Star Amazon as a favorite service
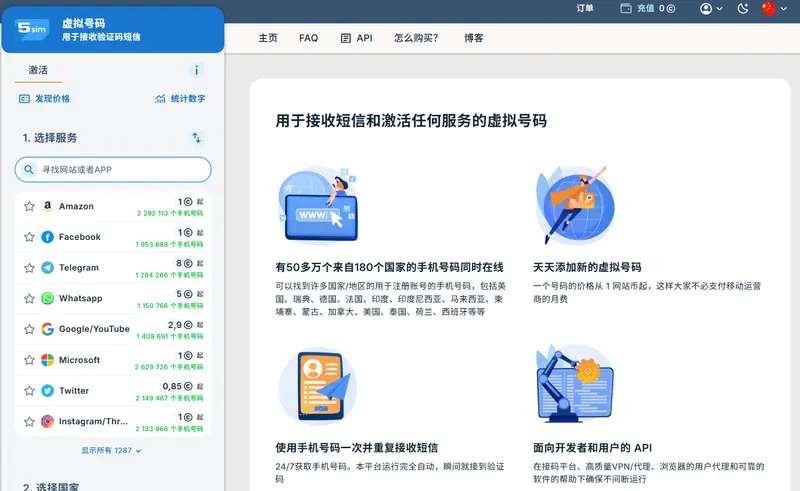800x491 pixels. pos(29,207)
